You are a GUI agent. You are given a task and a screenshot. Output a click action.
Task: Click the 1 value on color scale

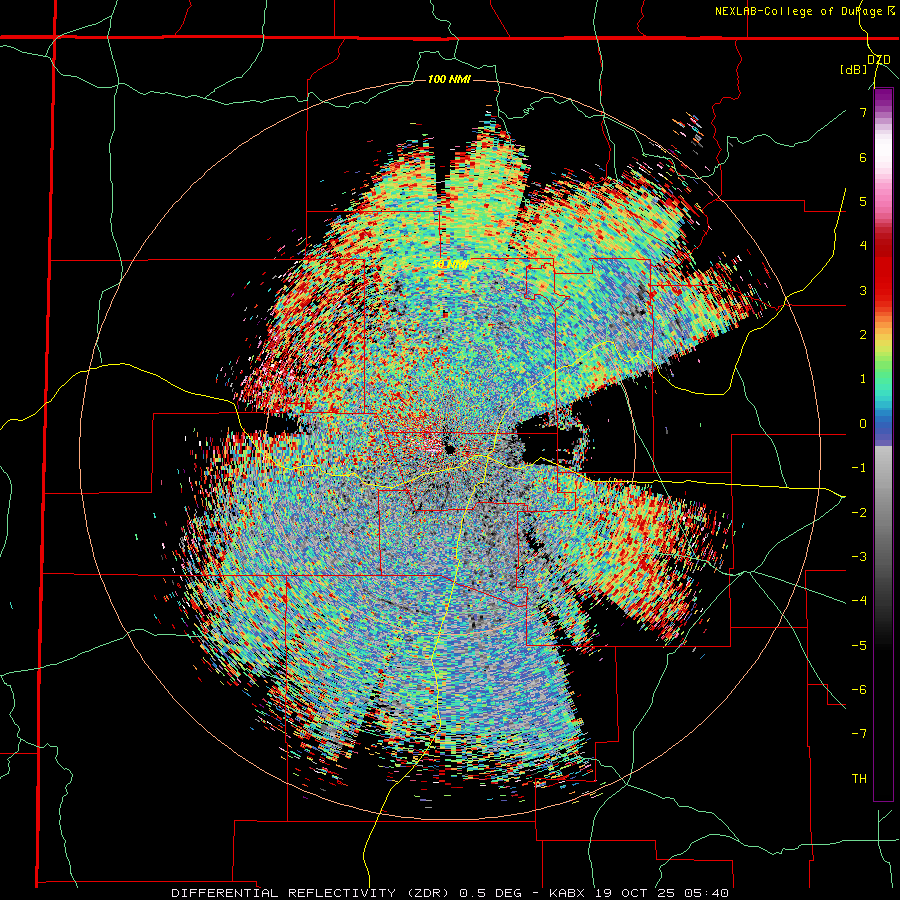[863, 378]
